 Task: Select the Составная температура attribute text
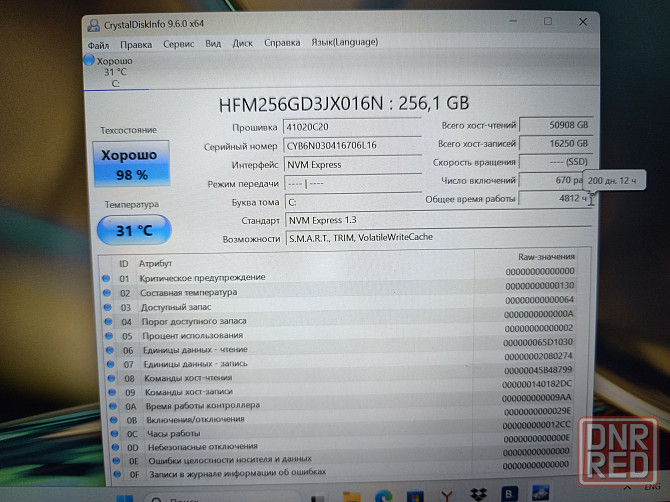pos(188,293)
